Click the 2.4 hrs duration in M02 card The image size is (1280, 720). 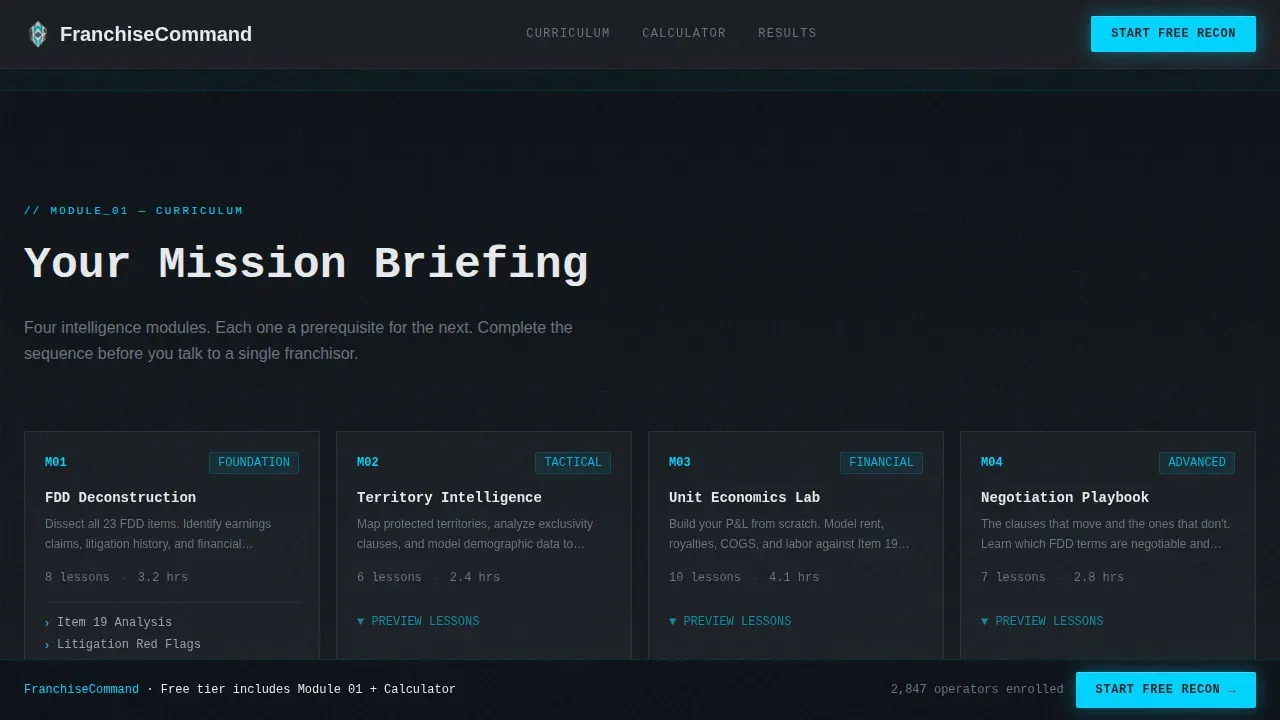point(475,577)
